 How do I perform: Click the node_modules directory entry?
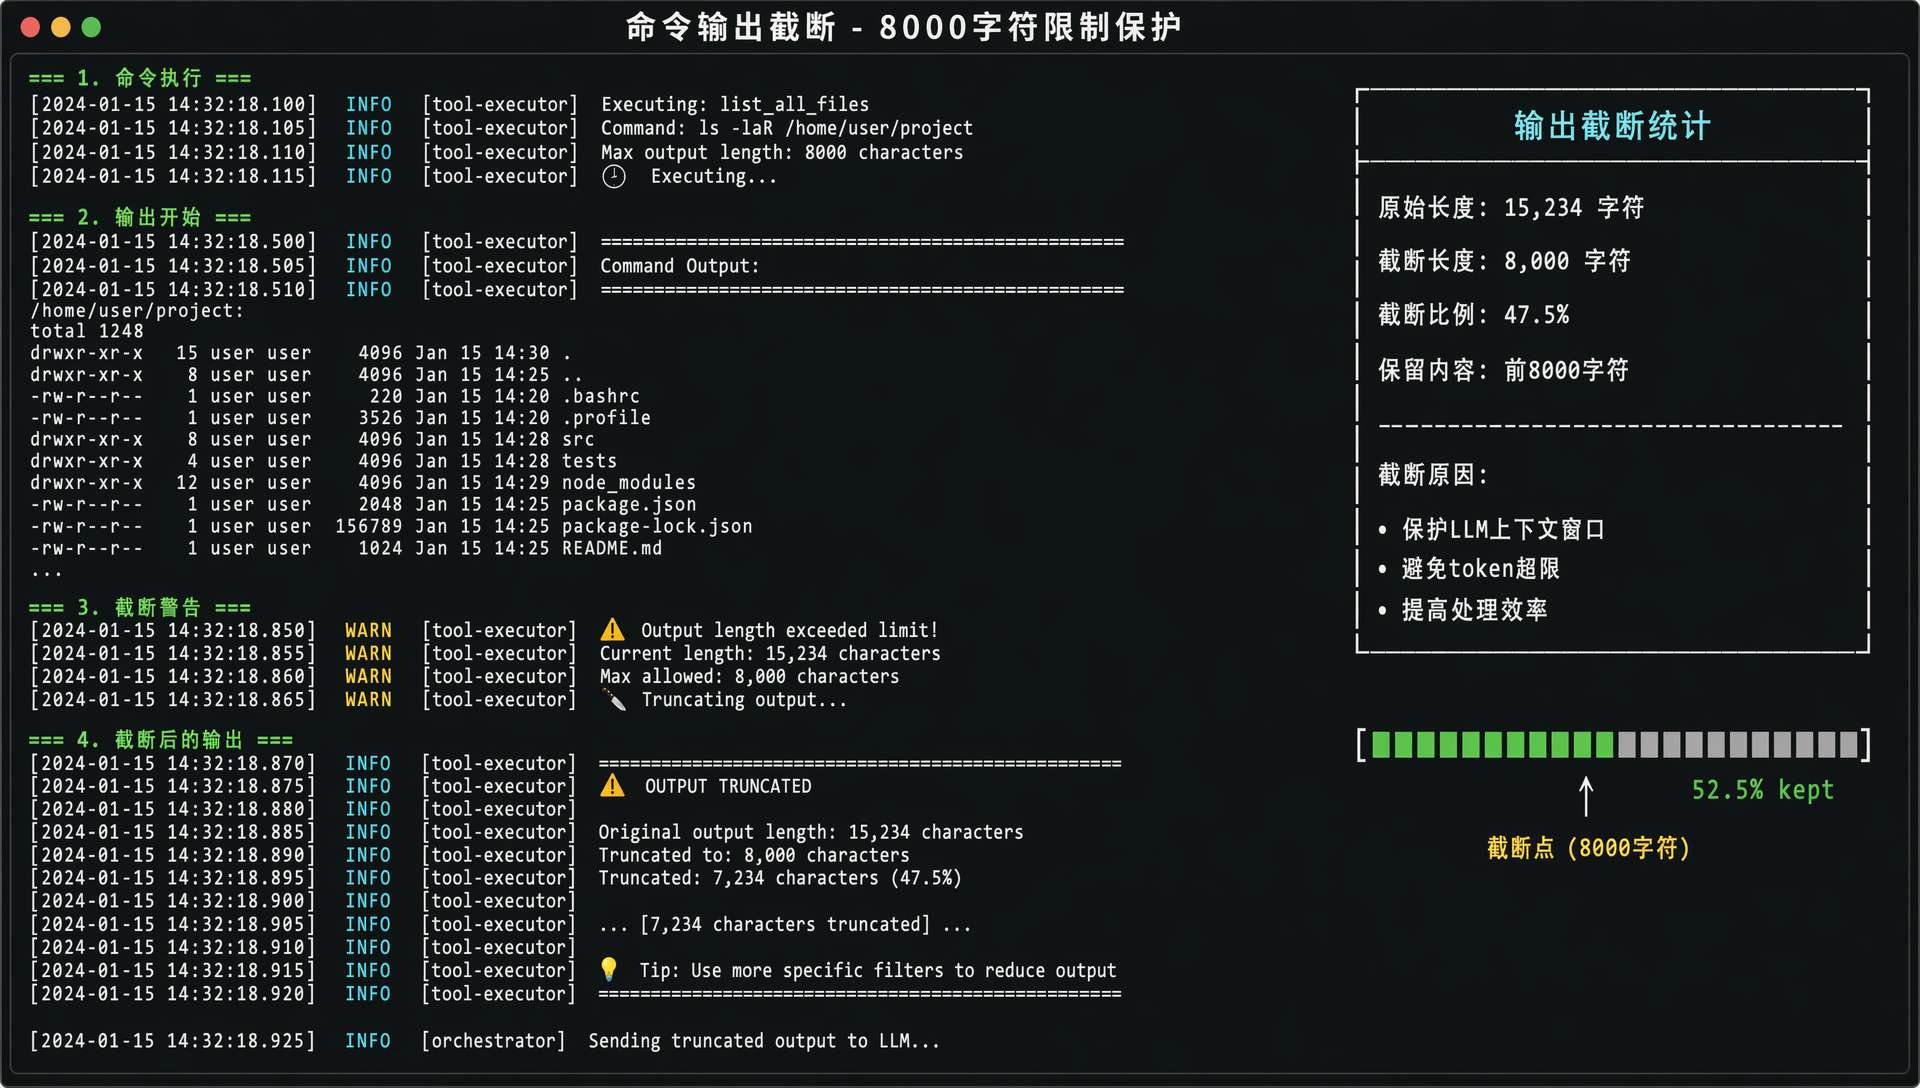(x=628, y=482)
